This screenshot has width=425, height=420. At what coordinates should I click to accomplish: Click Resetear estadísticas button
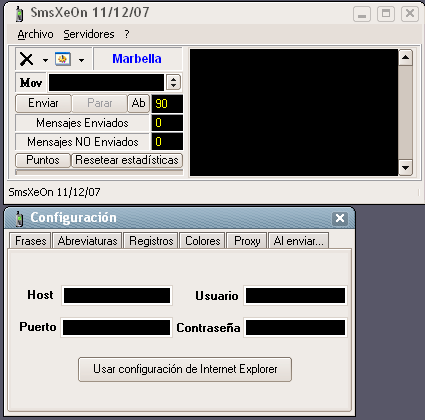[x=127, y=160]
